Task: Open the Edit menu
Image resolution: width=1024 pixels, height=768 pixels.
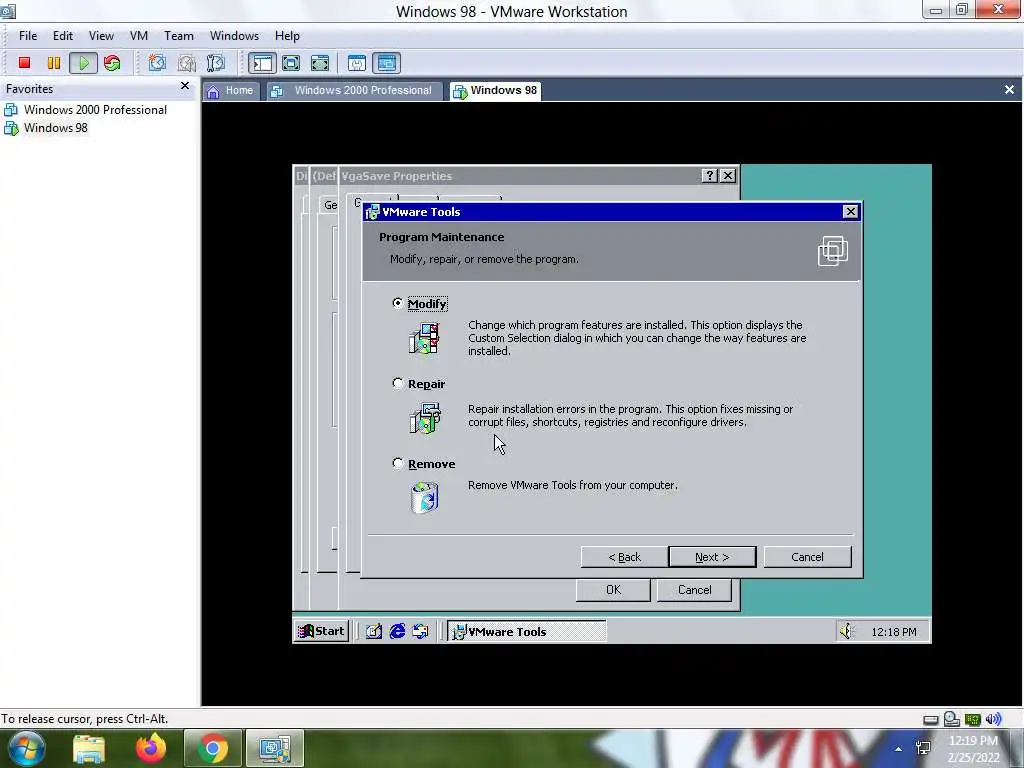Action: pyautogui.click(x=63, y=36)
